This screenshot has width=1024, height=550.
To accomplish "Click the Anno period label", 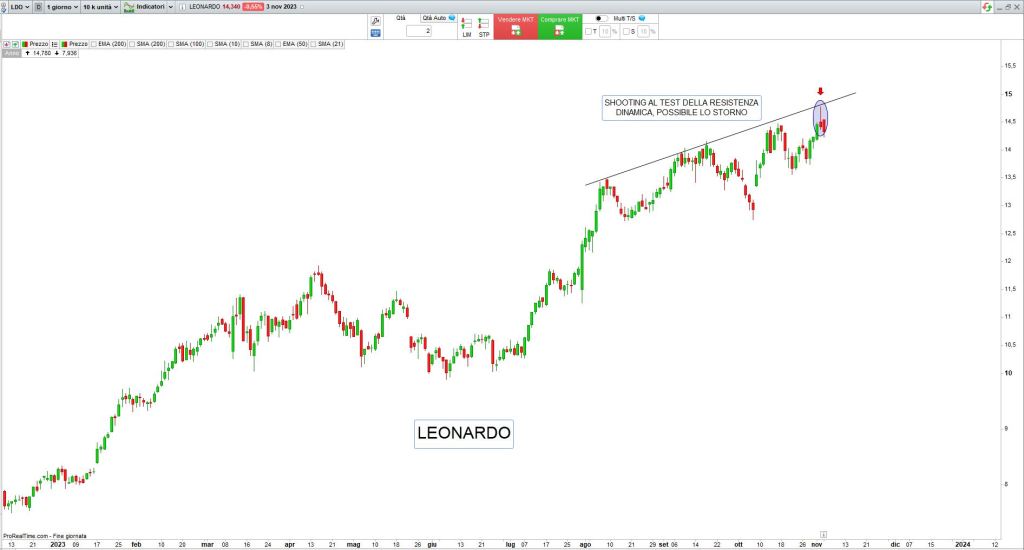I will (12, 53).
